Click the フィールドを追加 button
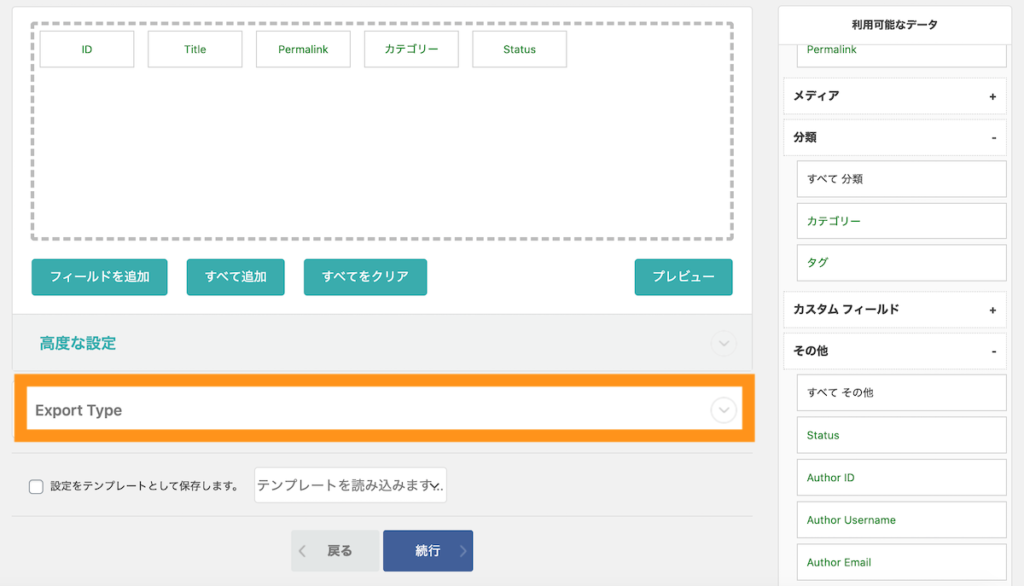This screenshot has height=586, width=1024. [99, 277]
